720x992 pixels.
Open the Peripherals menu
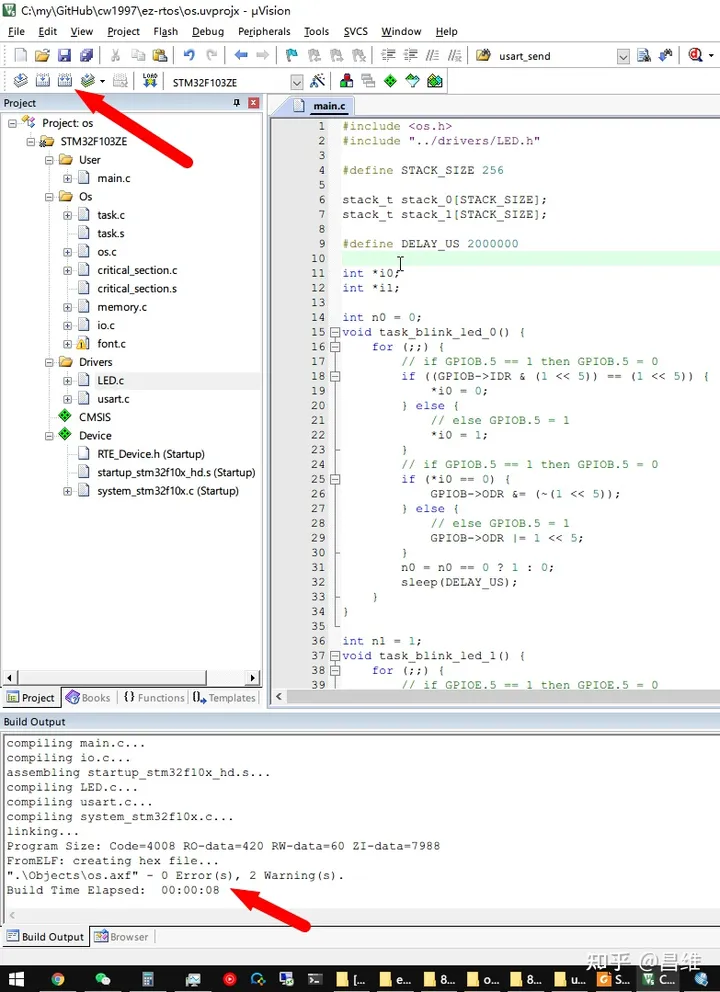[x=264, y=31]
